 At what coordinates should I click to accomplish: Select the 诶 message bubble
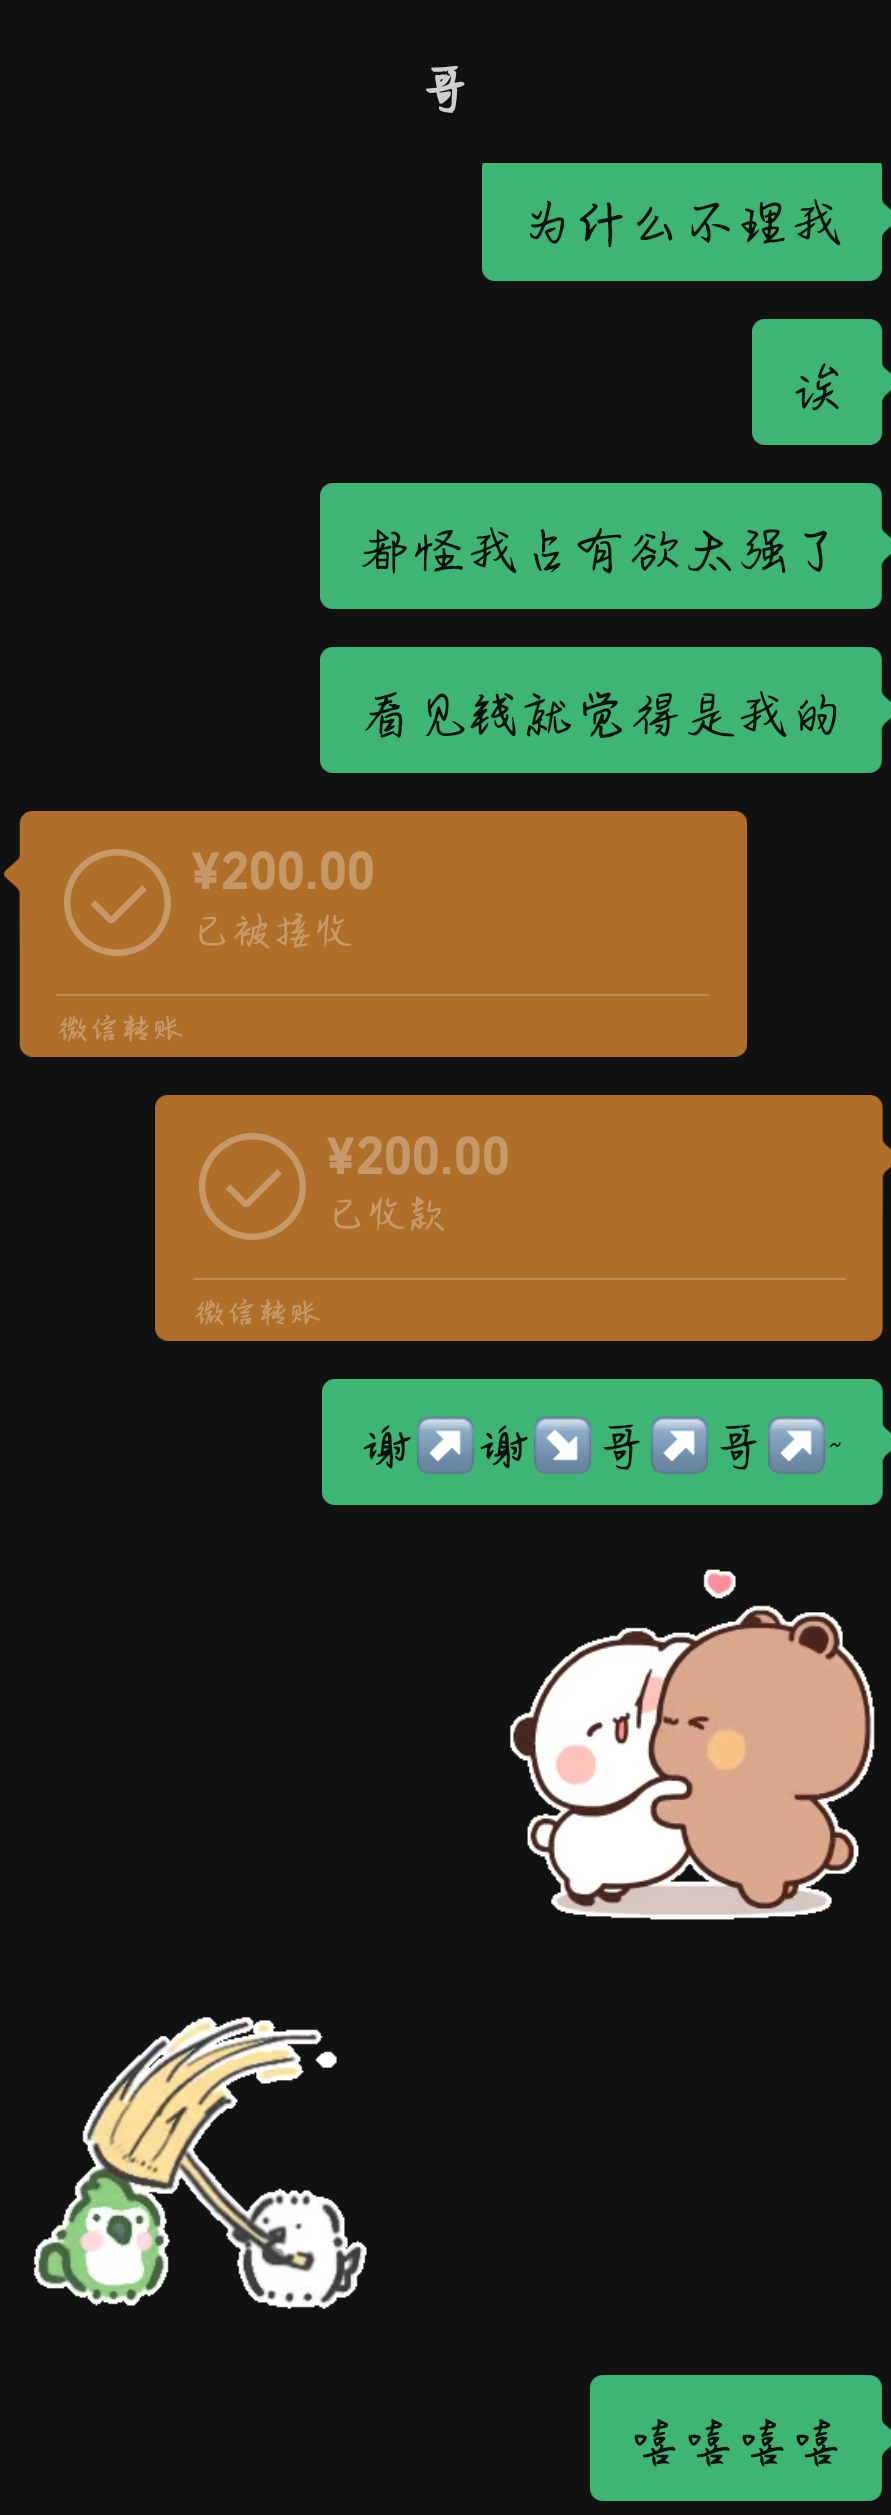coord(817,382)
